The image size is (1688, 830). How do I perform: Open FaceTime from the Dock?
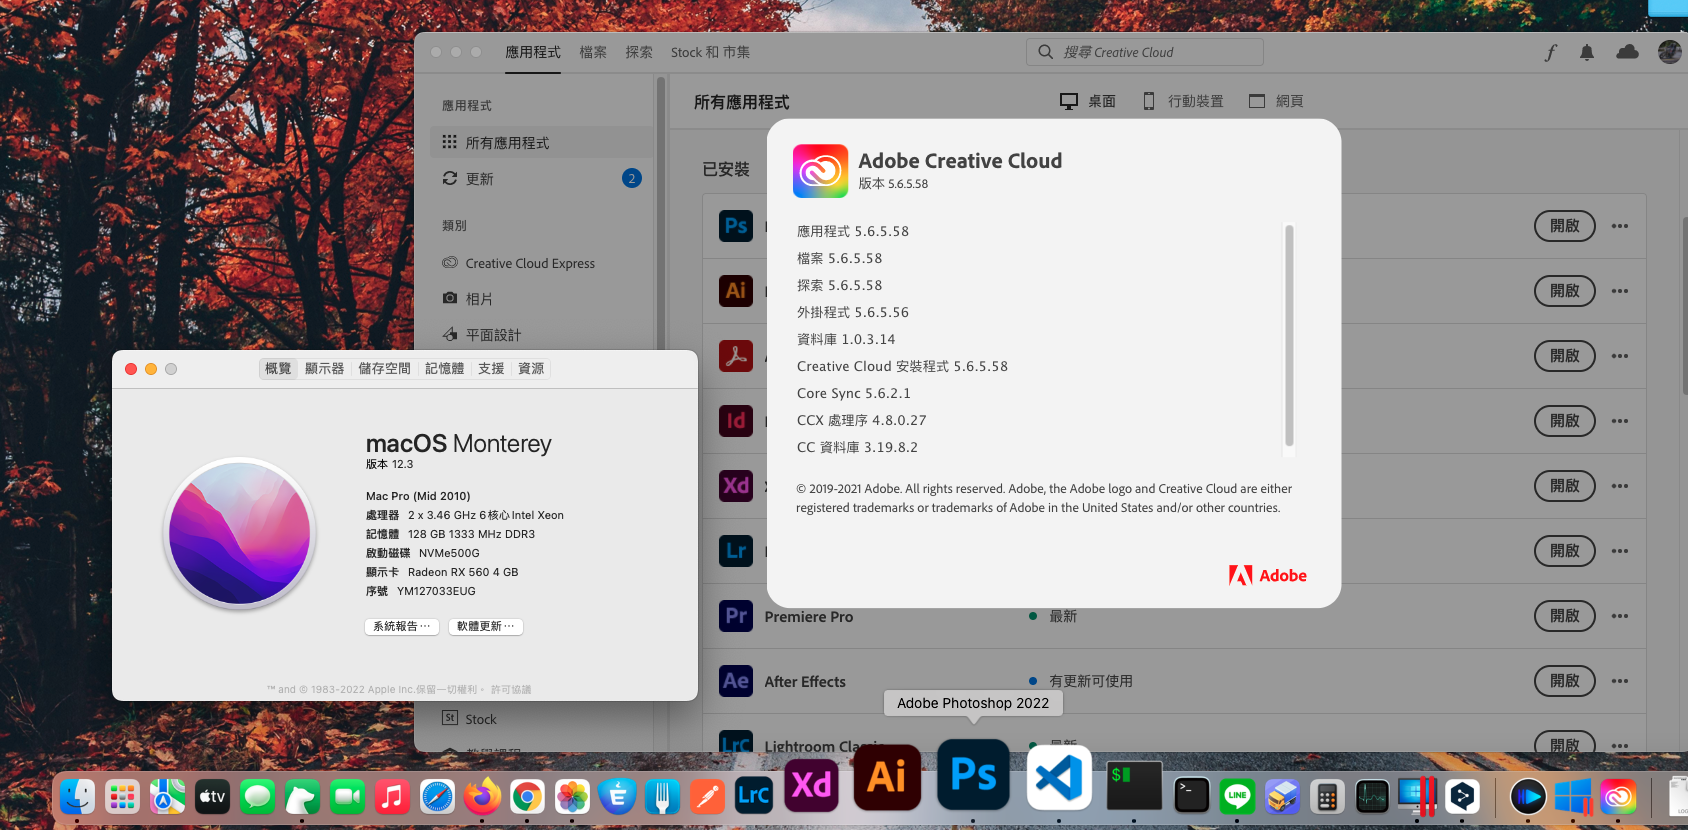pos(347,796)
